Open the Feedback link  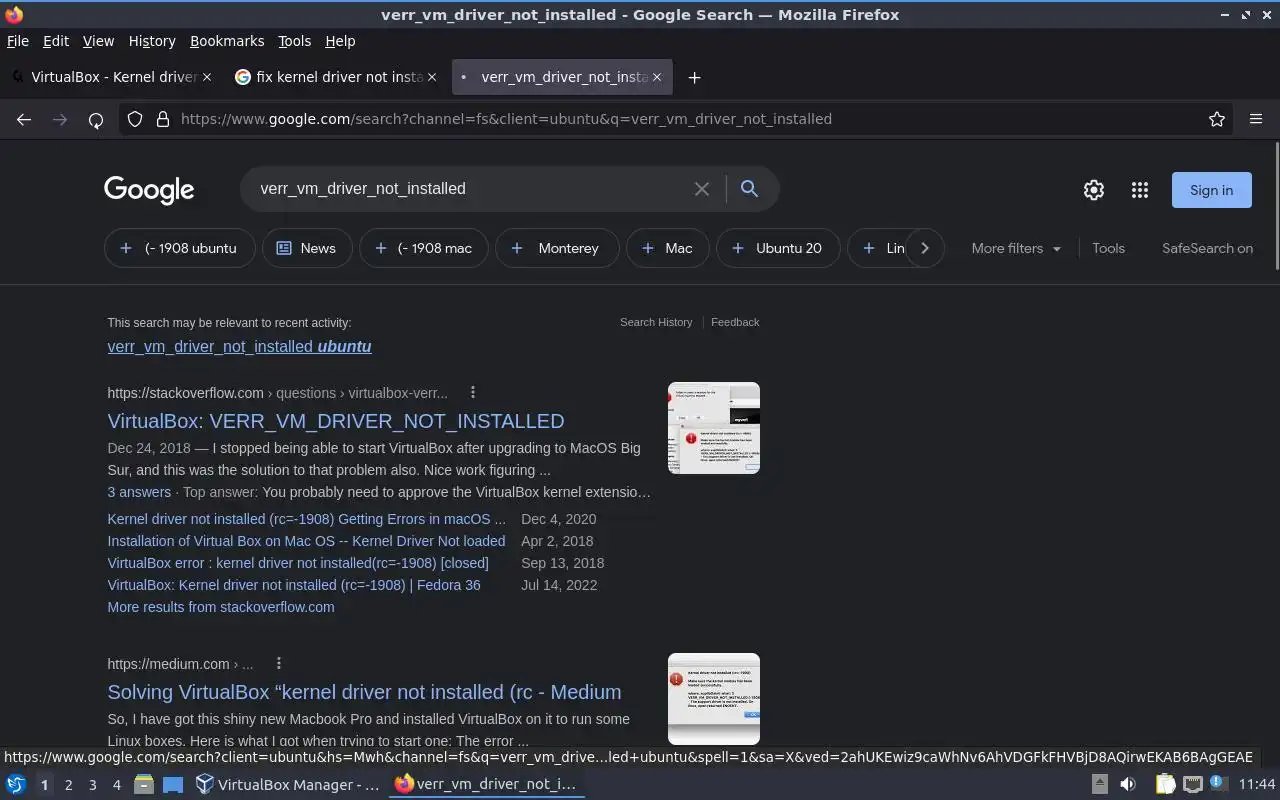click(x=735, y=322)
